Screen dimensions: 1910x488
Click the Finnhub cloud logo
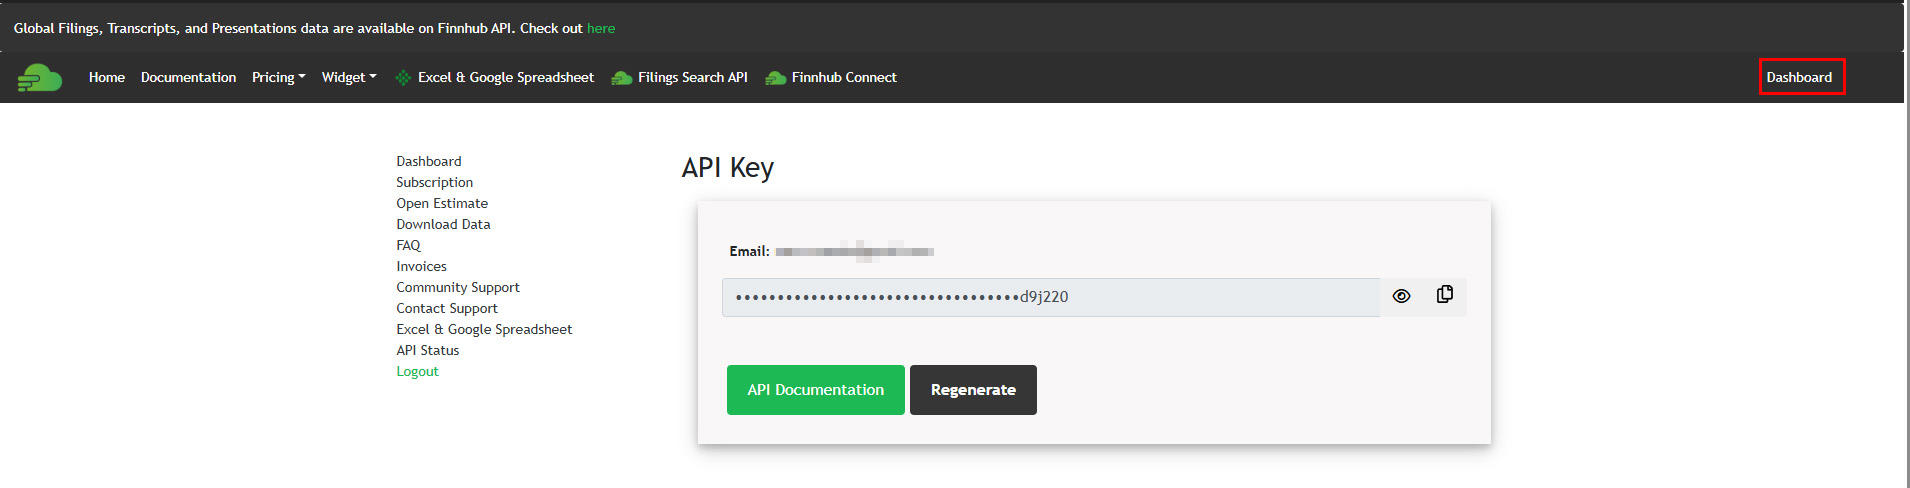click(x=40, y=77)
